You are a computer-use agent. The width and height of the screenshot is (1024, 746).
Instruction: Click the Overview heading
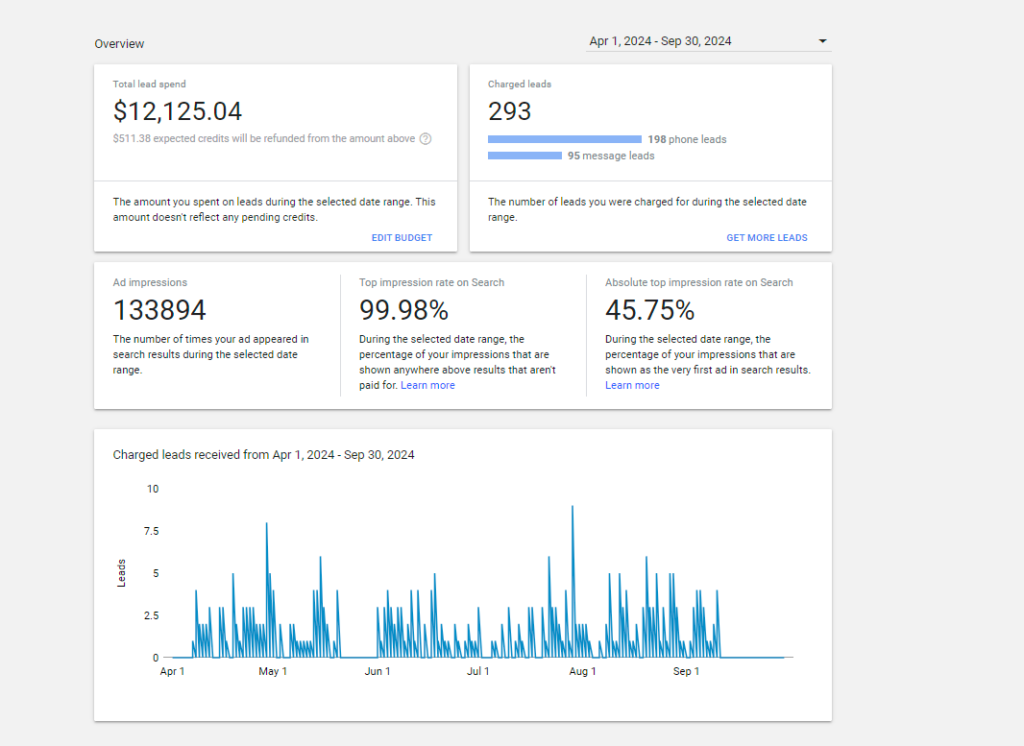click(119, 44)
